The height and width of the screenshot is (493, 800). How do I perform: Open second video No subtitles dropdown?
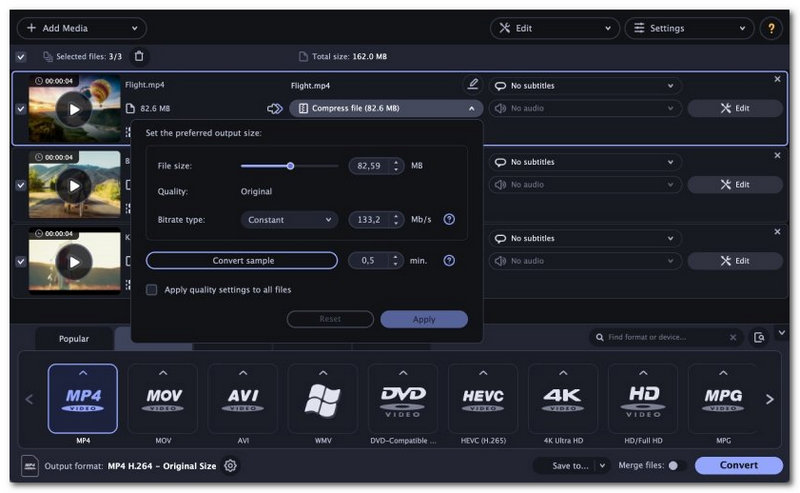pos(585,162)
